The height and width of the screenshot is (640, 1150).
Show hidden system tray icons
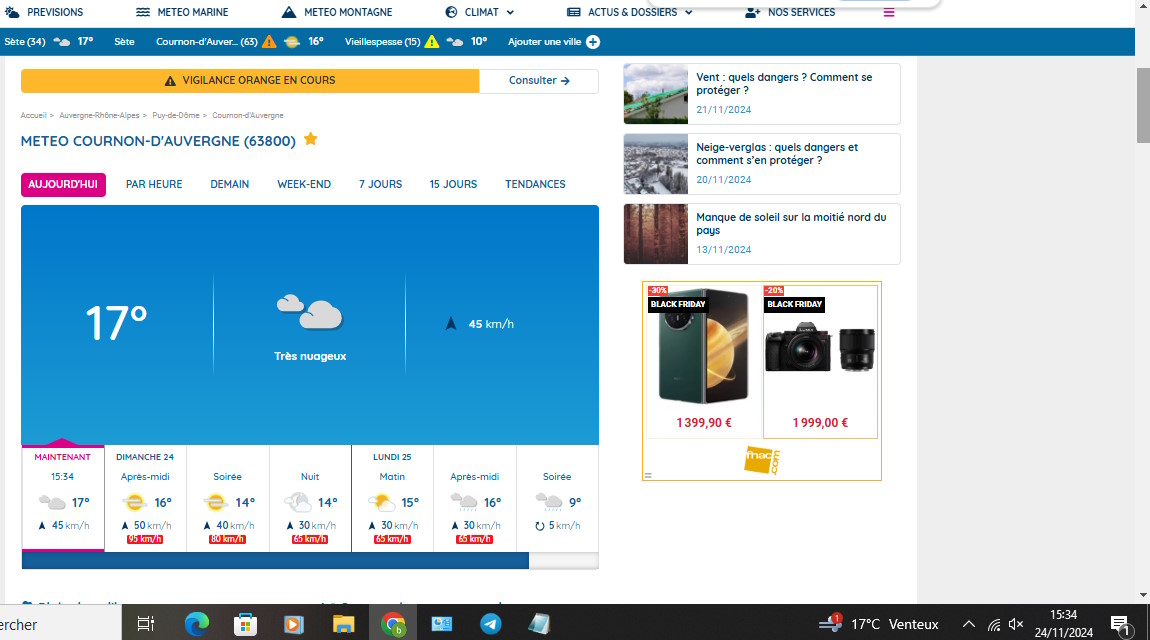969,624
